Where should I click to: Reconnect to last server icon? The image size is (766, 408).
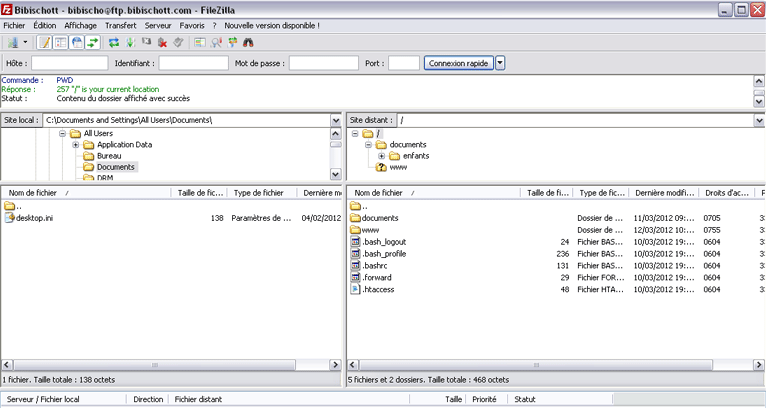(178, 43)
